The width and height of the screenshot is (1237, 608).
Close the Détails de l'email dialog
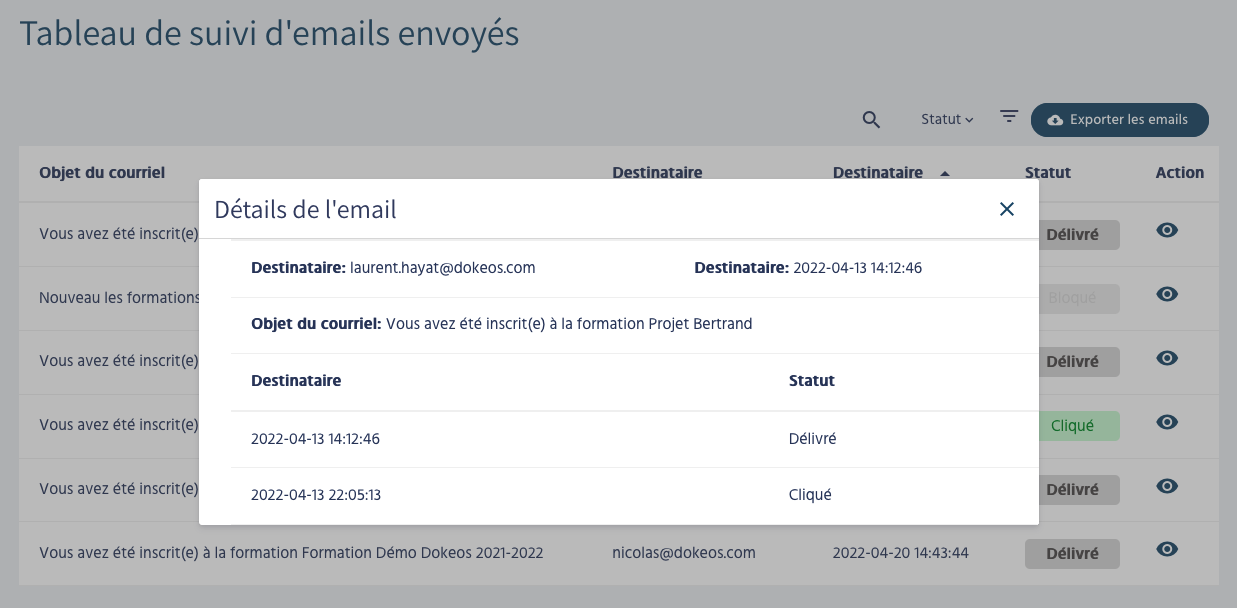[1006, 209]
